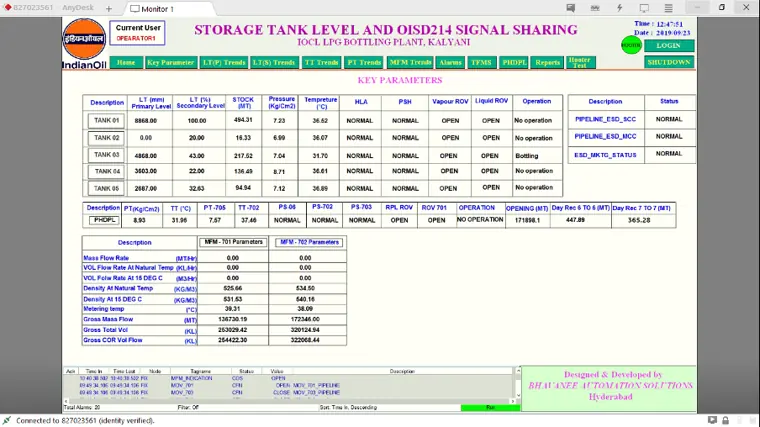Screen dimensions: 760x427
Task: Click the green hooter indicator circle
Action: (x=631, y=45)
